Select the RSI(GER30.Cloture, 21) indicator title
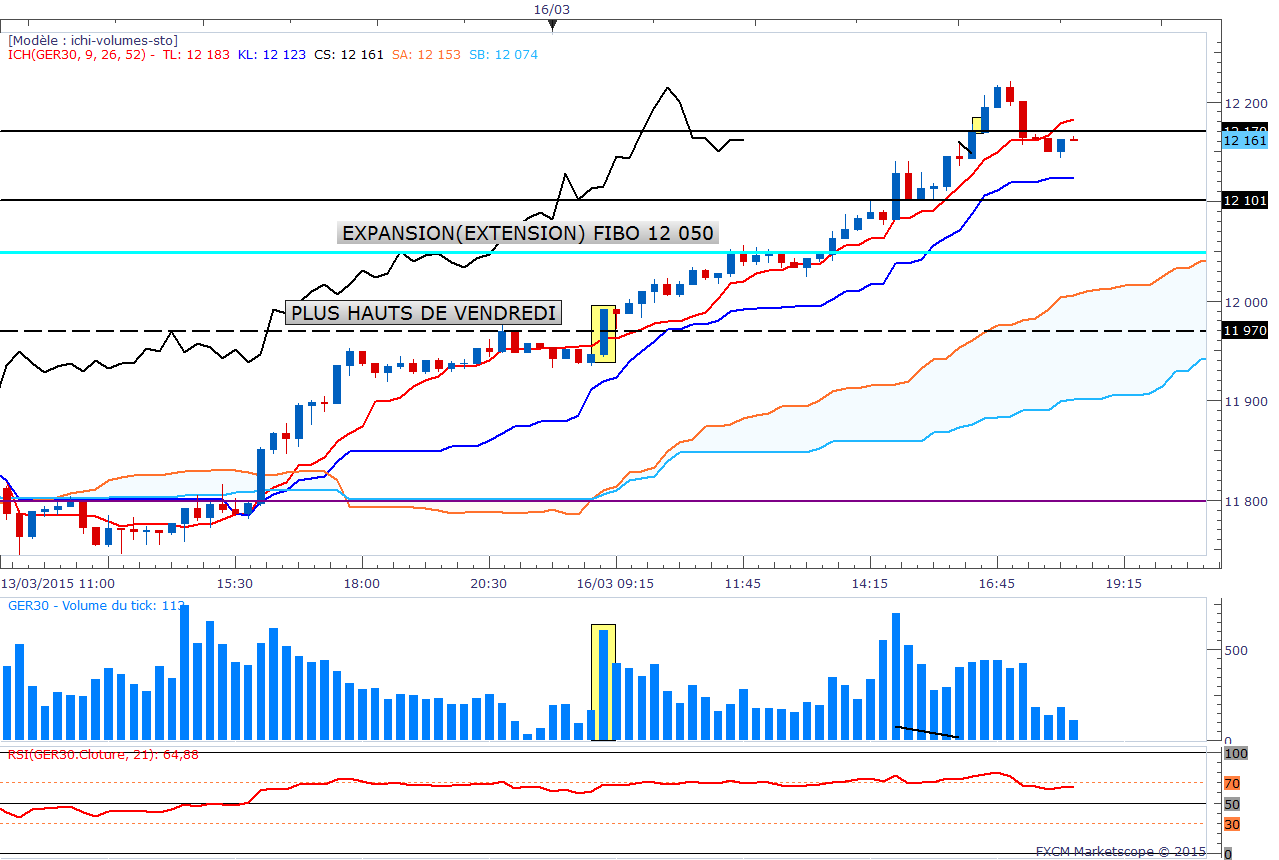The width and height of the screenshot is (1279, 860). (102, 755)
